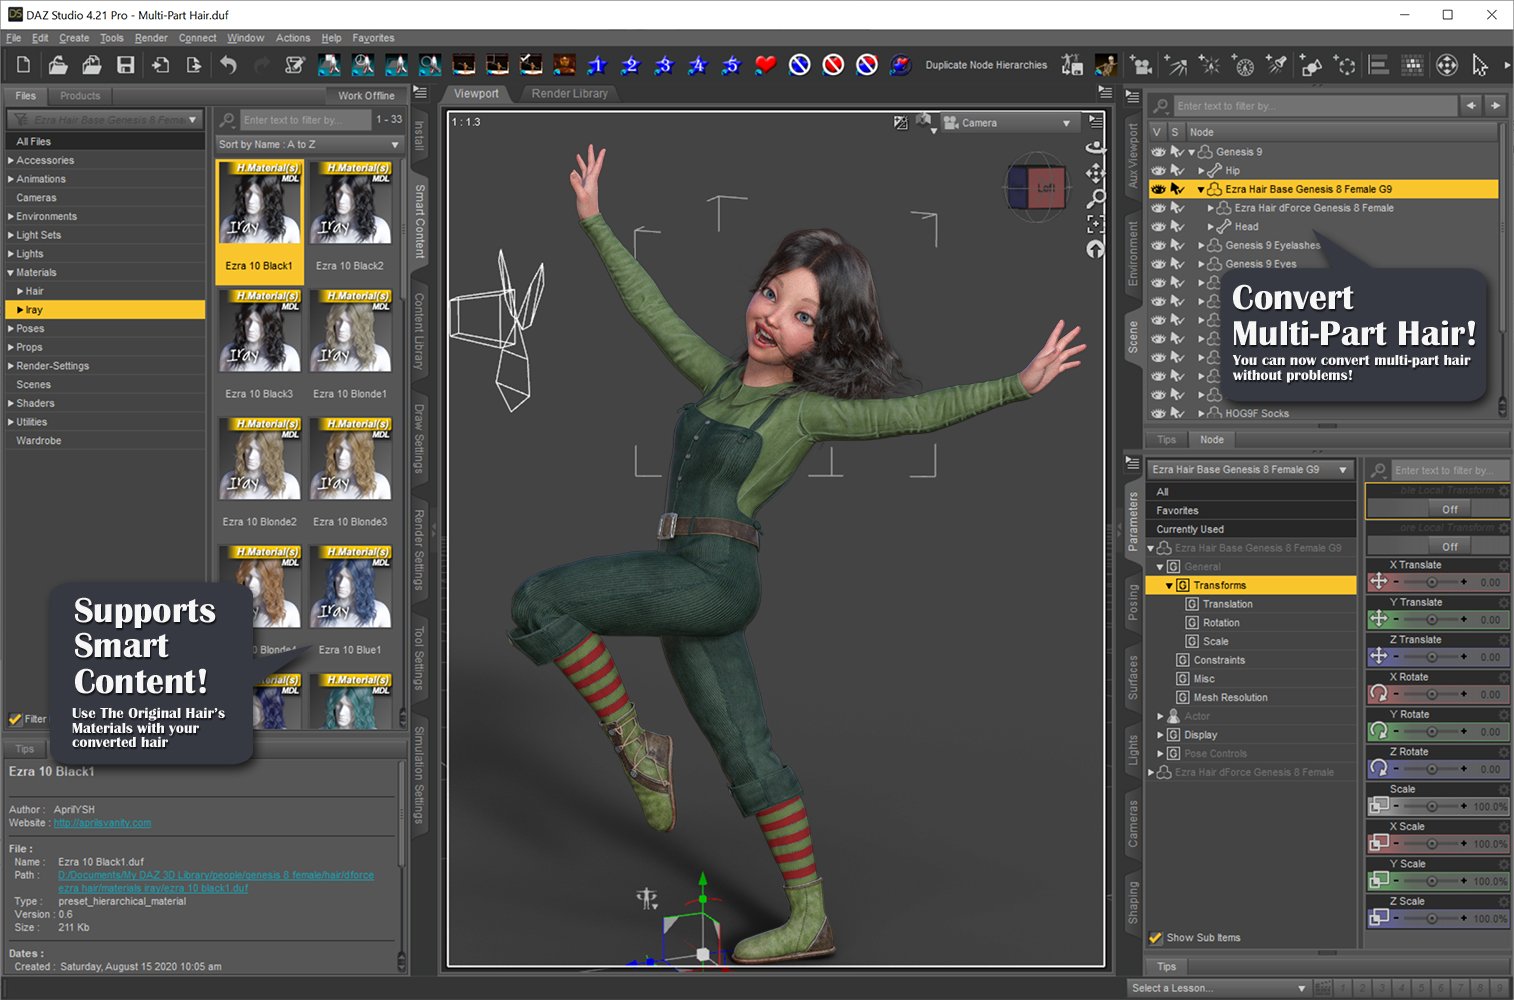1514x1000 pixels.
Task: Click the first Off transform button in Parameters
Action: point(1450,509)
